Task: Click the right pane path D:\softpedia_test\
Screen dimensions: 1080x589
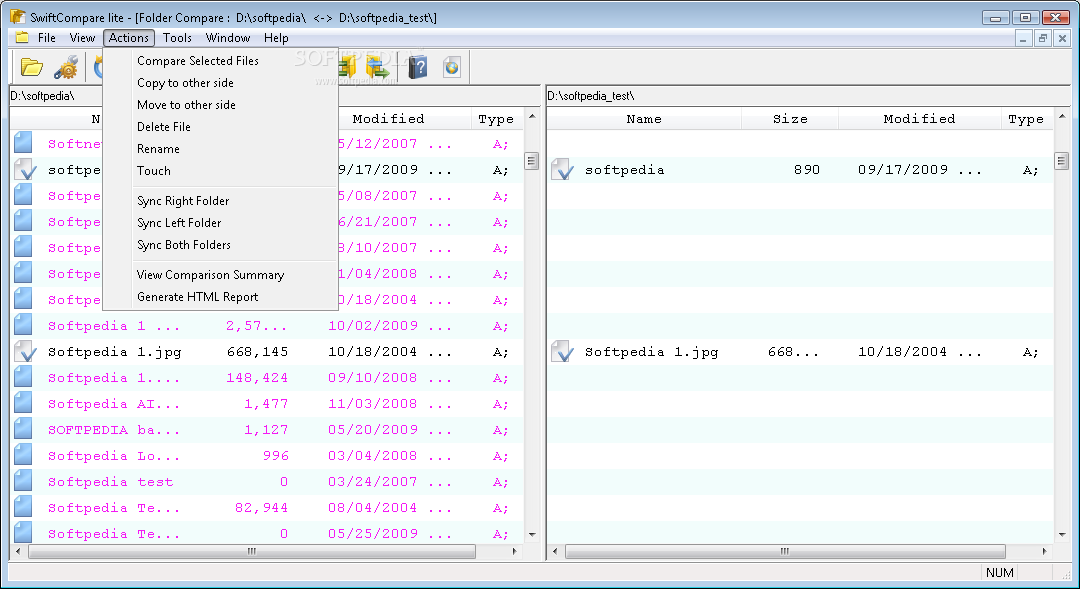Action: coord(591,96)
